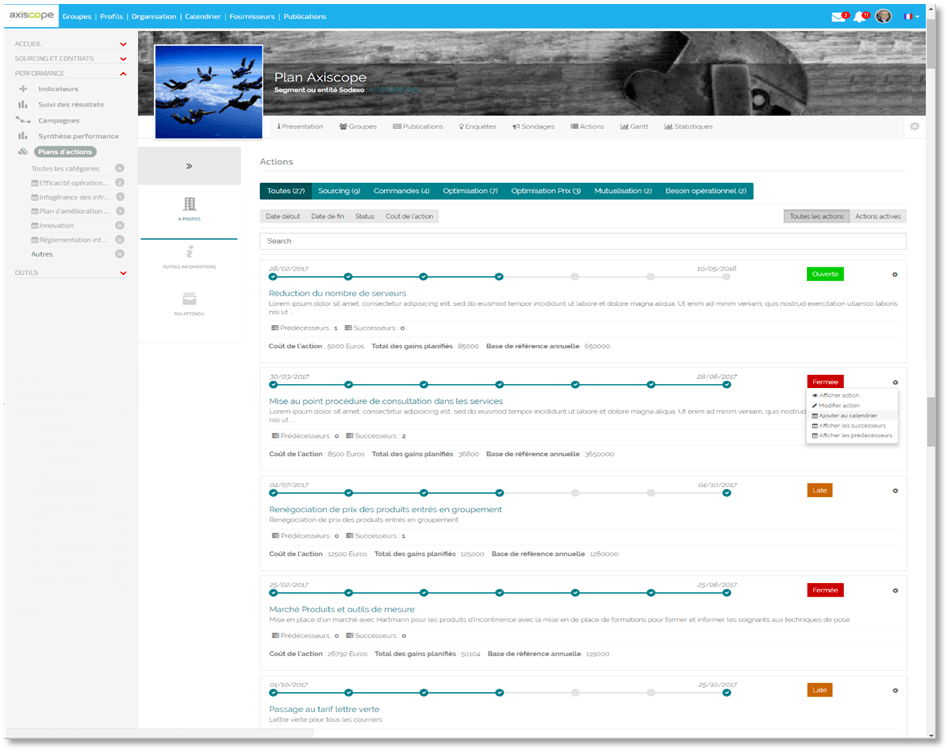Screen dimensions: 949x752
Task: Close options gear of Mise au point procédure
Action: [x=895, y=382]
